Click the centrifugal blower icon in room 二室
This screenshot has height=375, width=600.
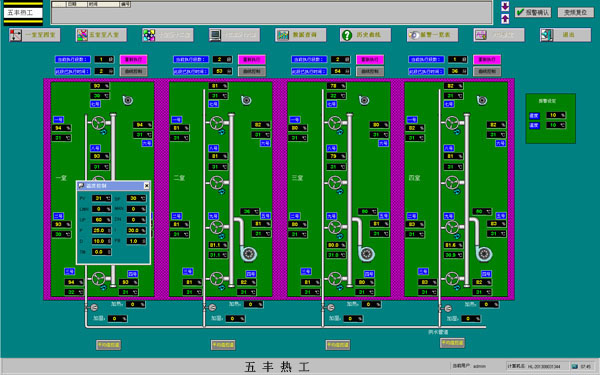pos(249,253)
